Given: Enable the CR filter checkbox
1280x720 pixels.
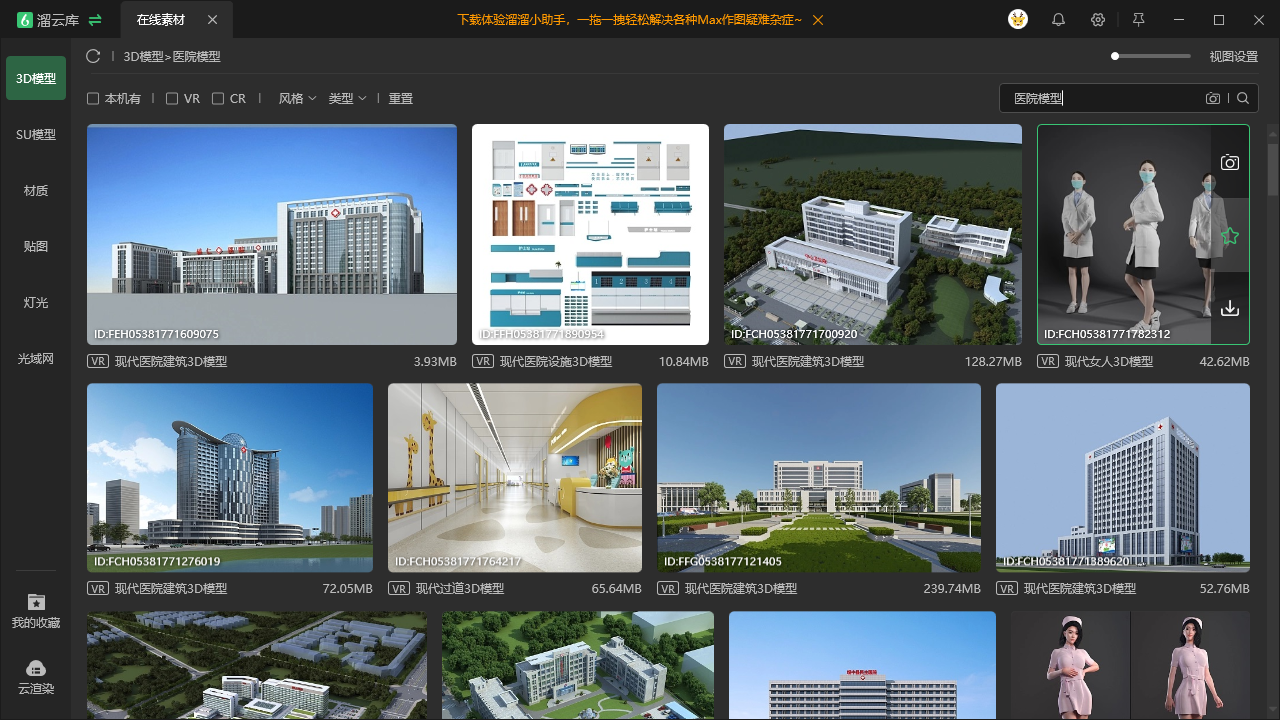Looking at the screenshot, I should pos(218,99).
